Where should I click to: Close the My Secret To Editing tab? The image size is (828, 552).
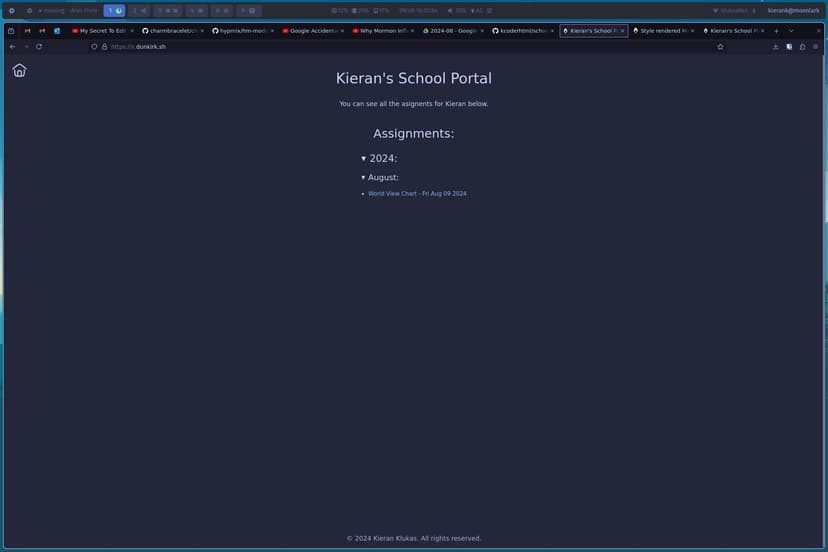tap(132, 31)
